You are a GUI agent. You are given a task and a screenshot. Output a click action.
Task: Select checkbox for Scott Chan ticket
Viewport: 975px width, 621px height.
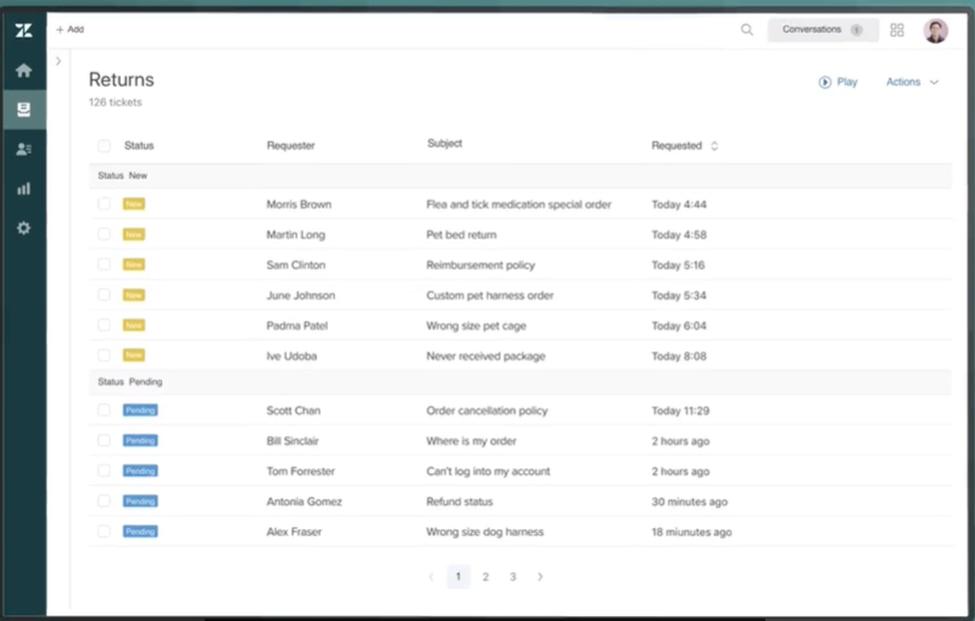click(x=104, y=410)
